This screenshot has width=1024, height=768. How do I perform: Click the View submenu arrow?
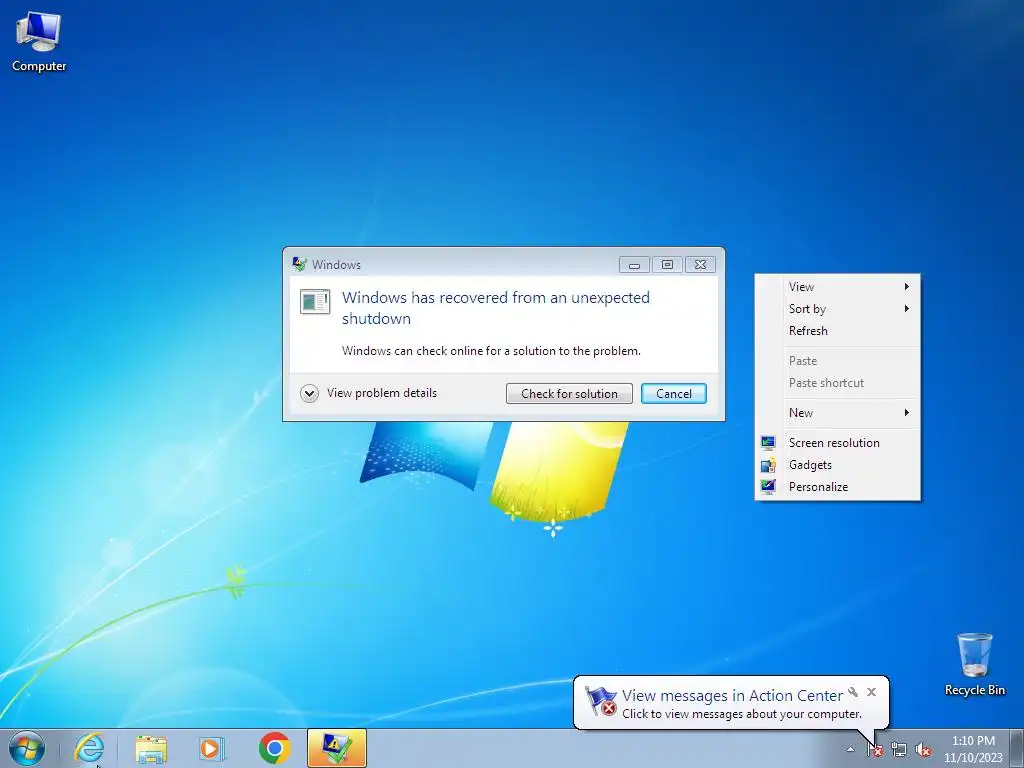pyautogui.click(x=906, y=287)
